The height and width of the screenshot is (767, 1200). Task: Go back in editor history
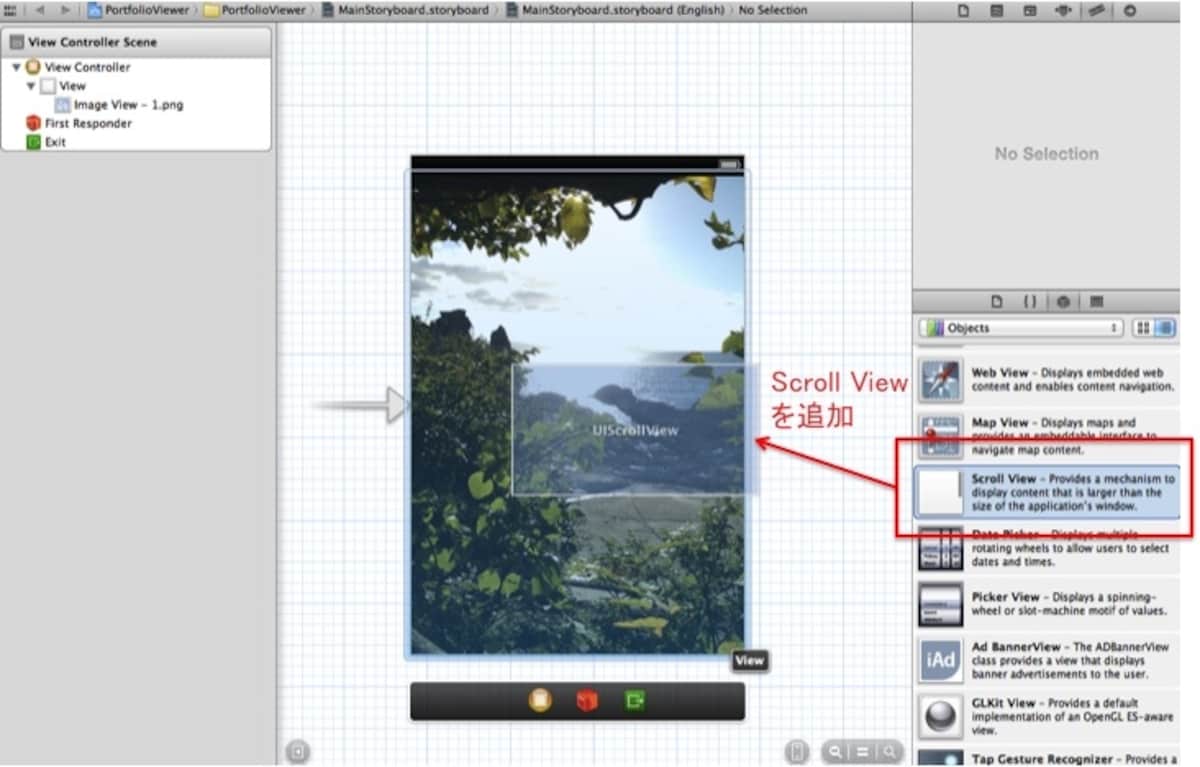pos(40,9)
